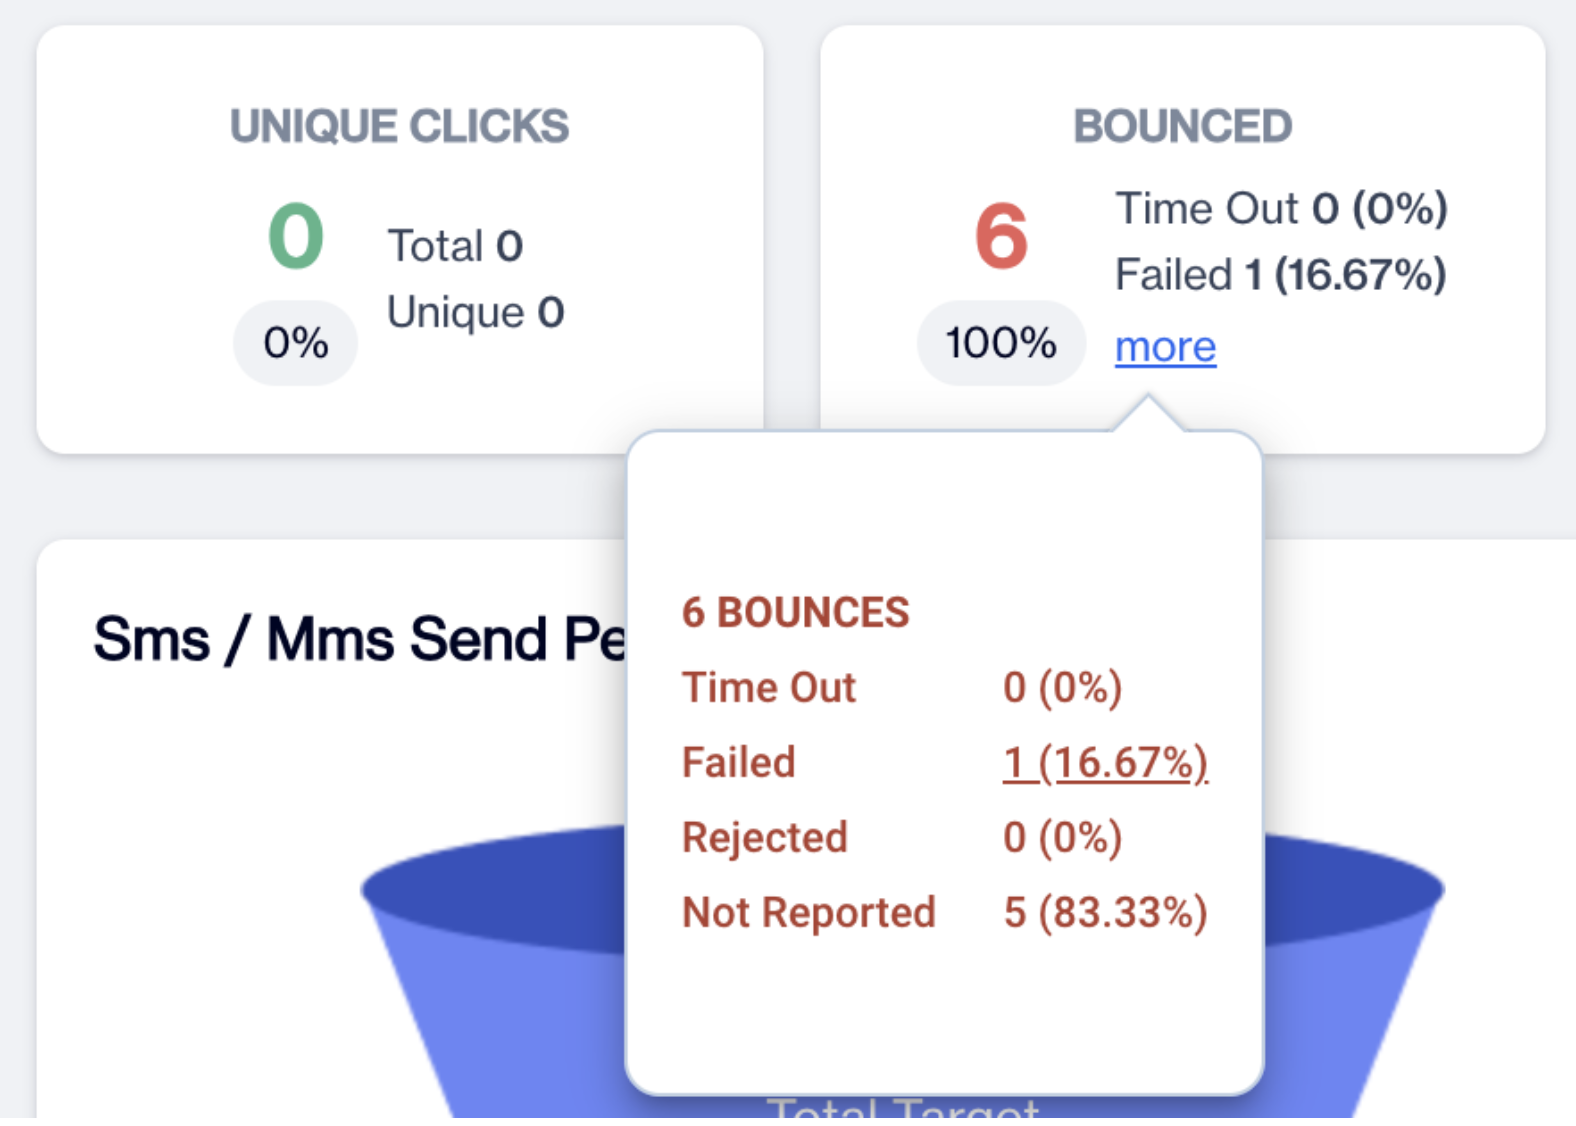This screenshot has height=1126, width=1576.
Task: Select the green unique clicks count 0
Action: (x=296, y=236)
